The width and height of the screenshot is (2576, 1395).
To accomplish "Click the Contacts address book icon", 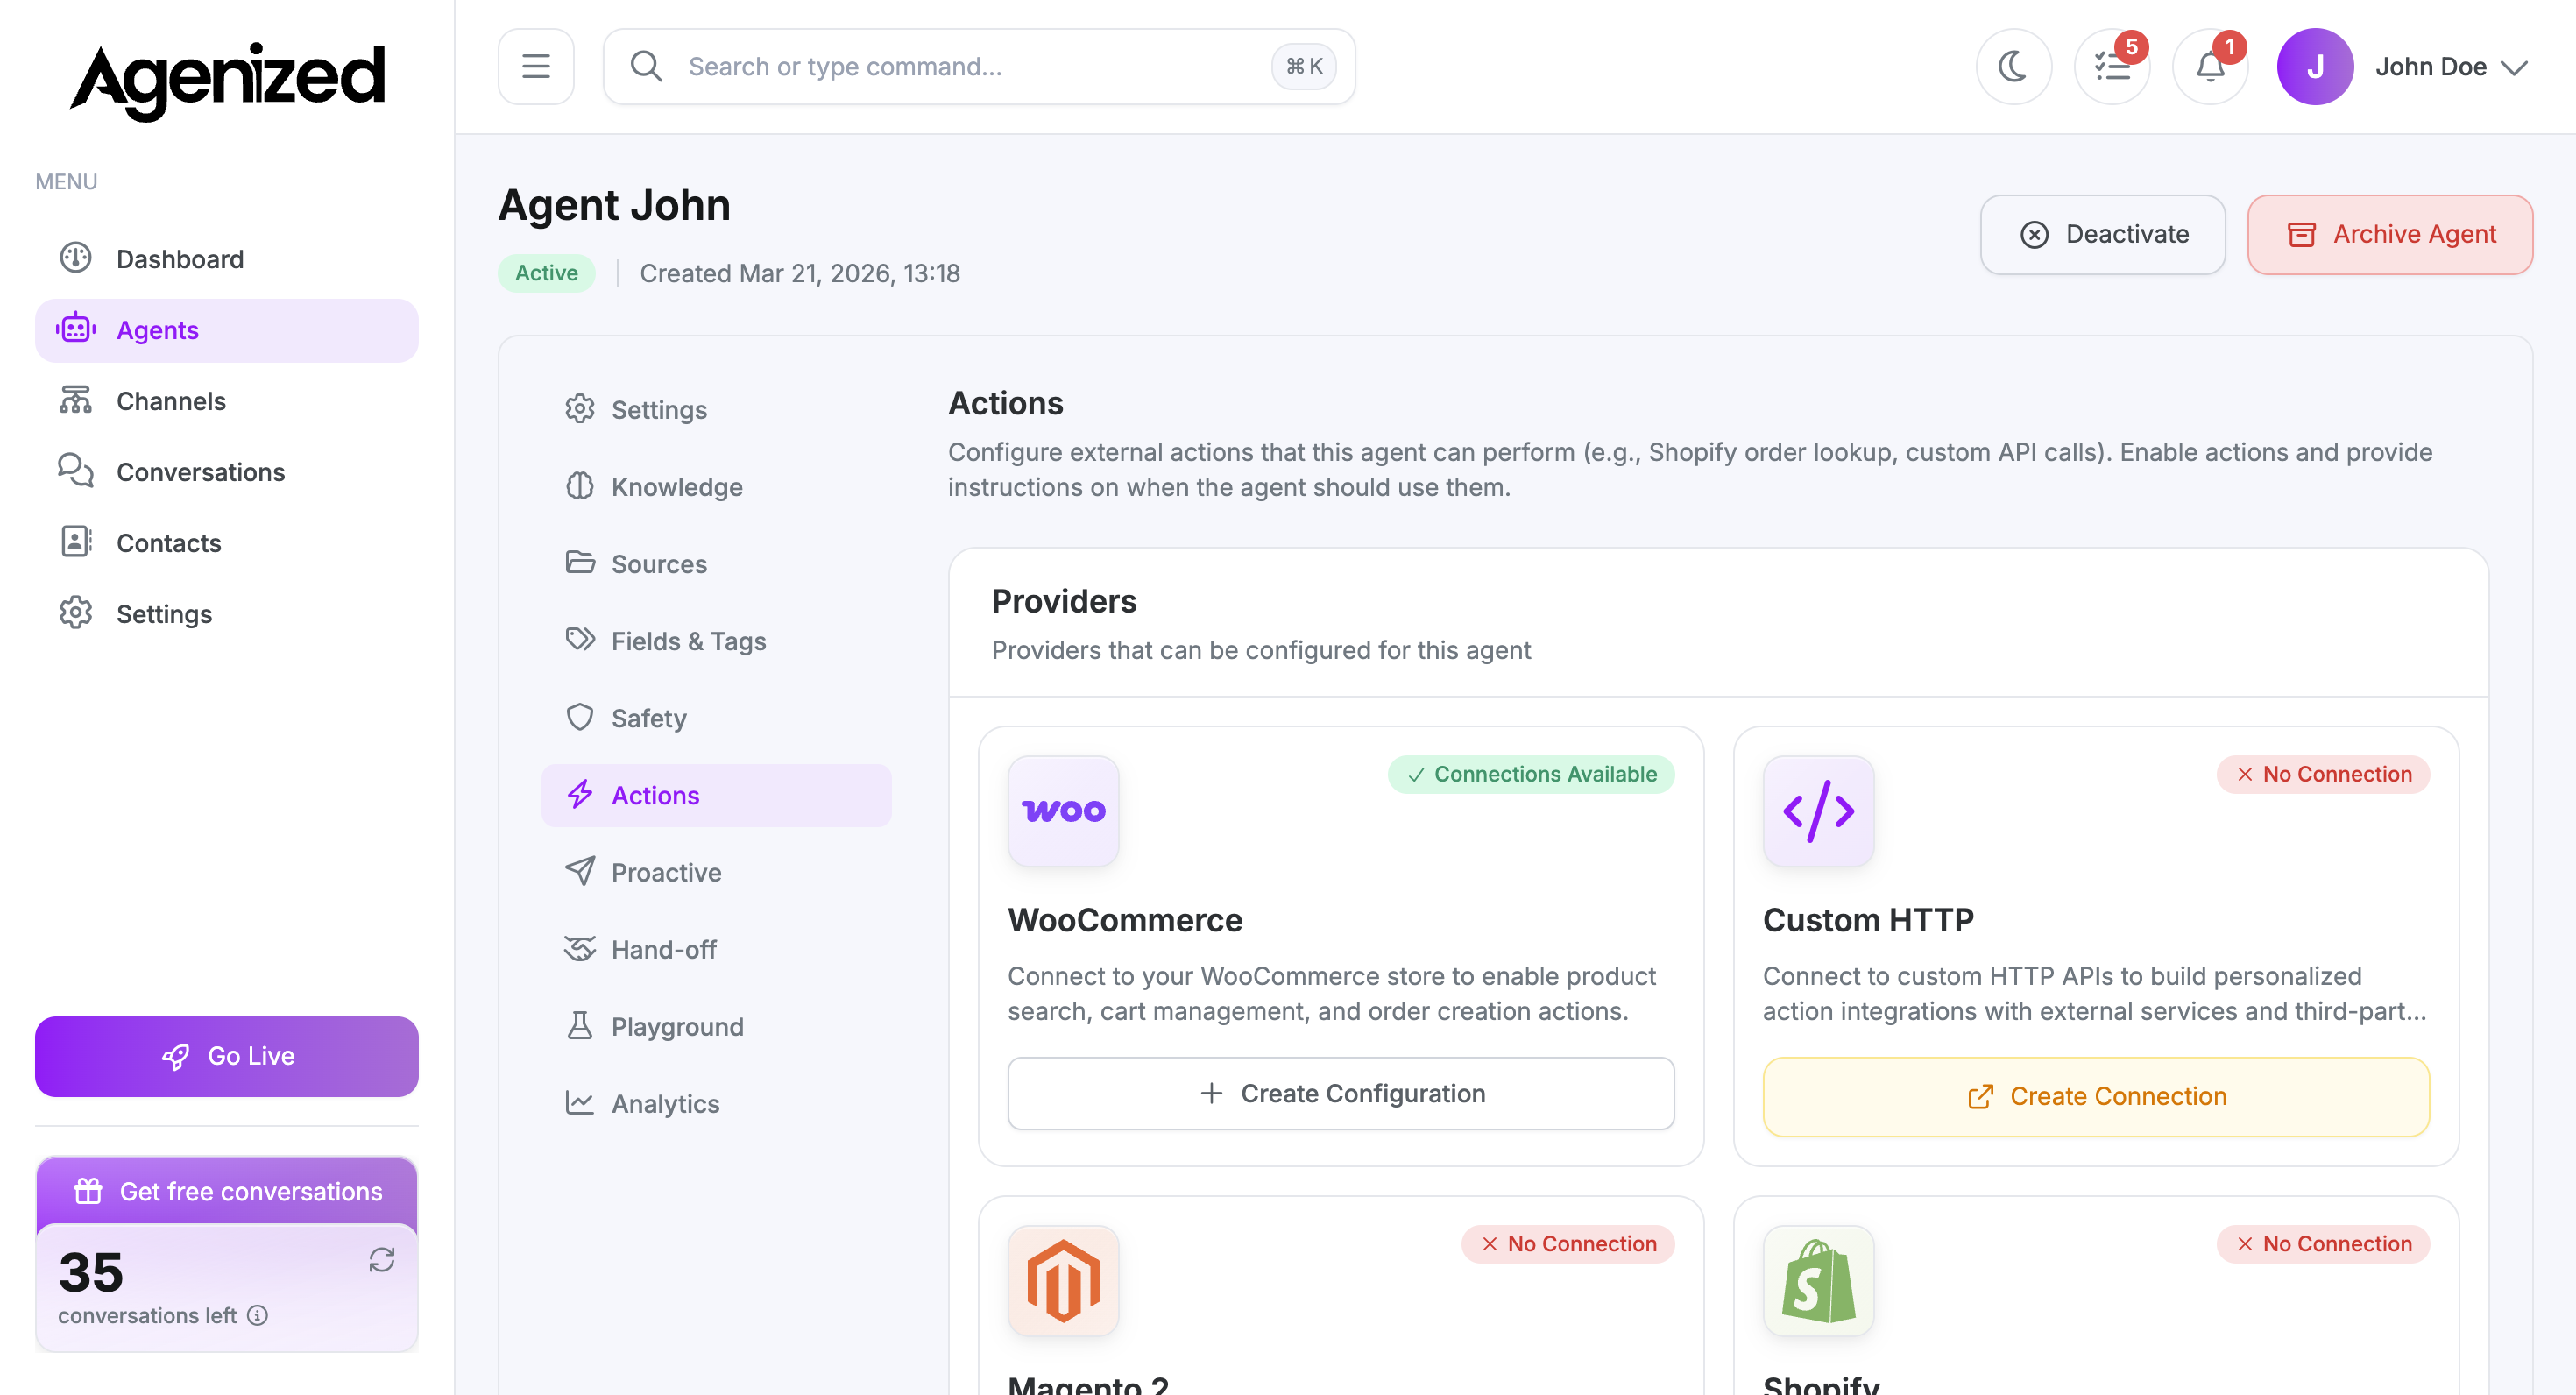I will click(x=76, y=542).
